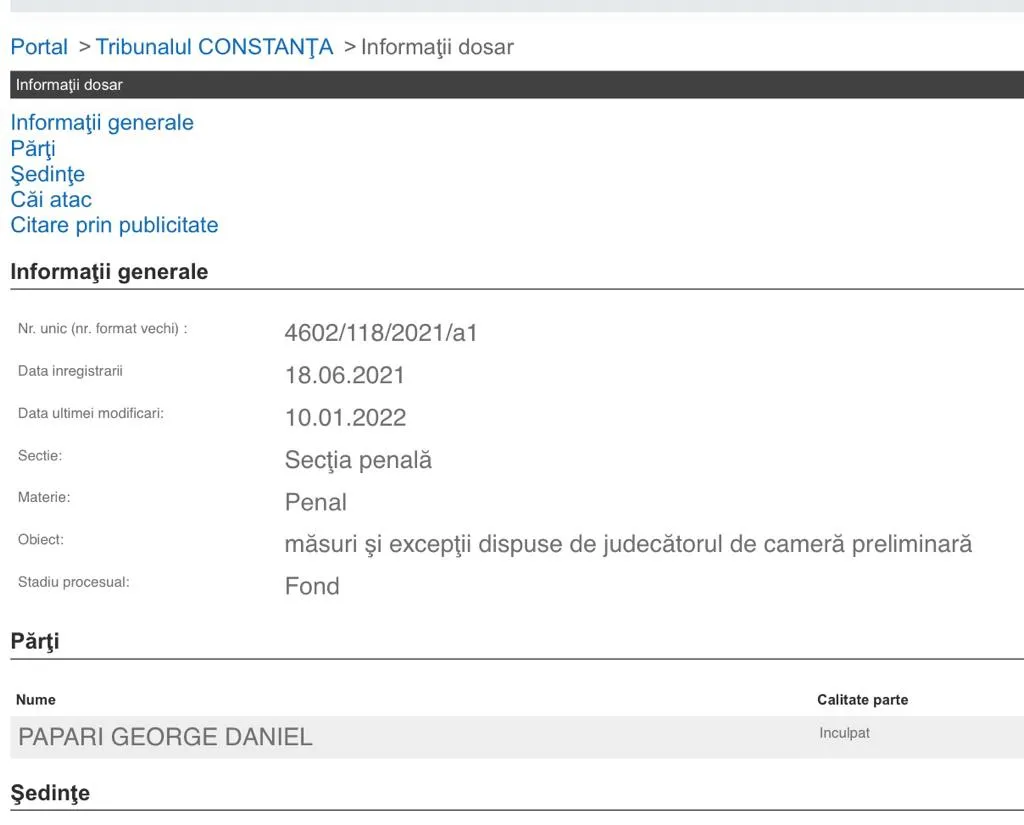The height and width of the screenshot is (825, 1024).
Task: Select the PAPARI GEORGE DANIEL party row
Action: click(x=517, y=737)
